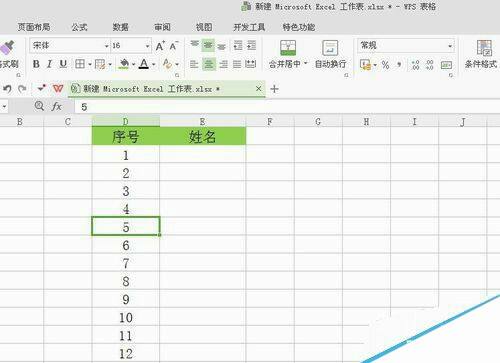Click the percent style icon
Viewport: 500px width, 363px height.
[x=385, y=65]
